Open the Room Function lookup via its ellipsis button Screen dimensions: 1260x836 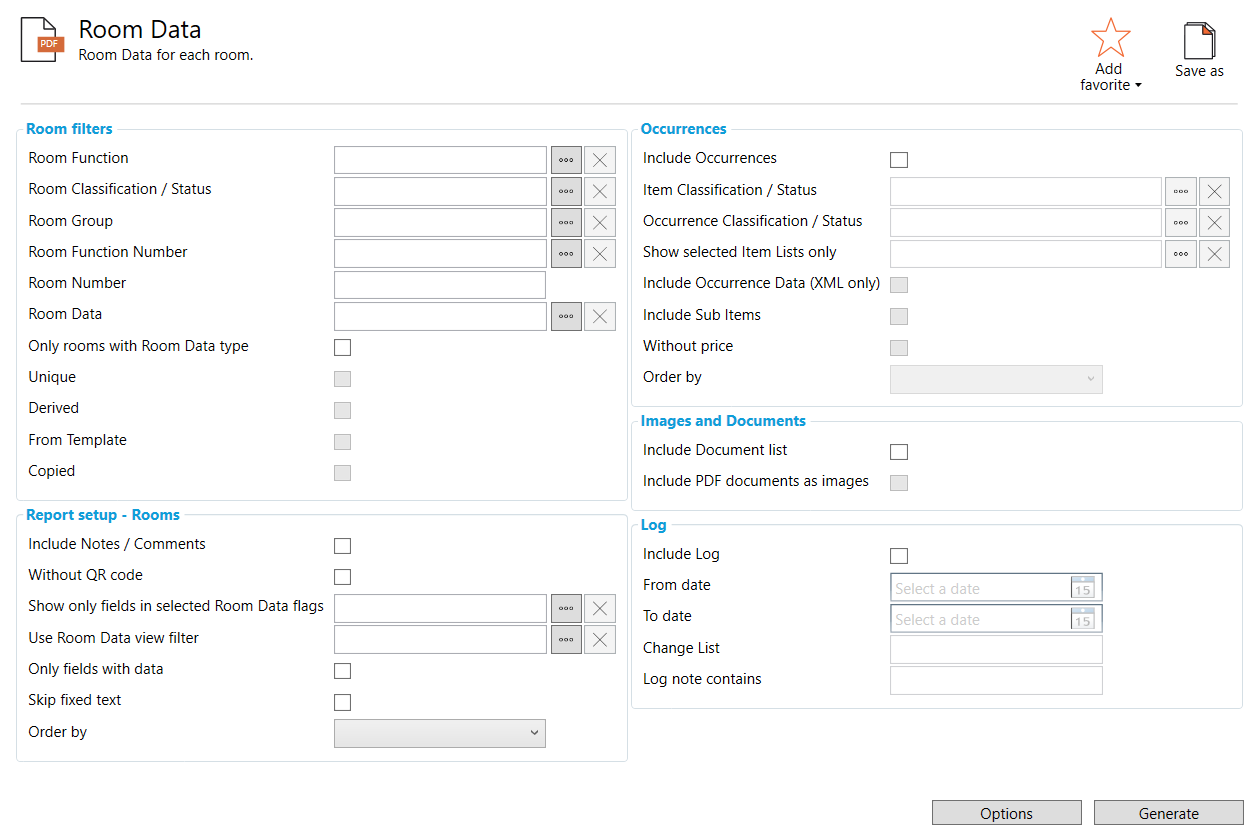565,159
